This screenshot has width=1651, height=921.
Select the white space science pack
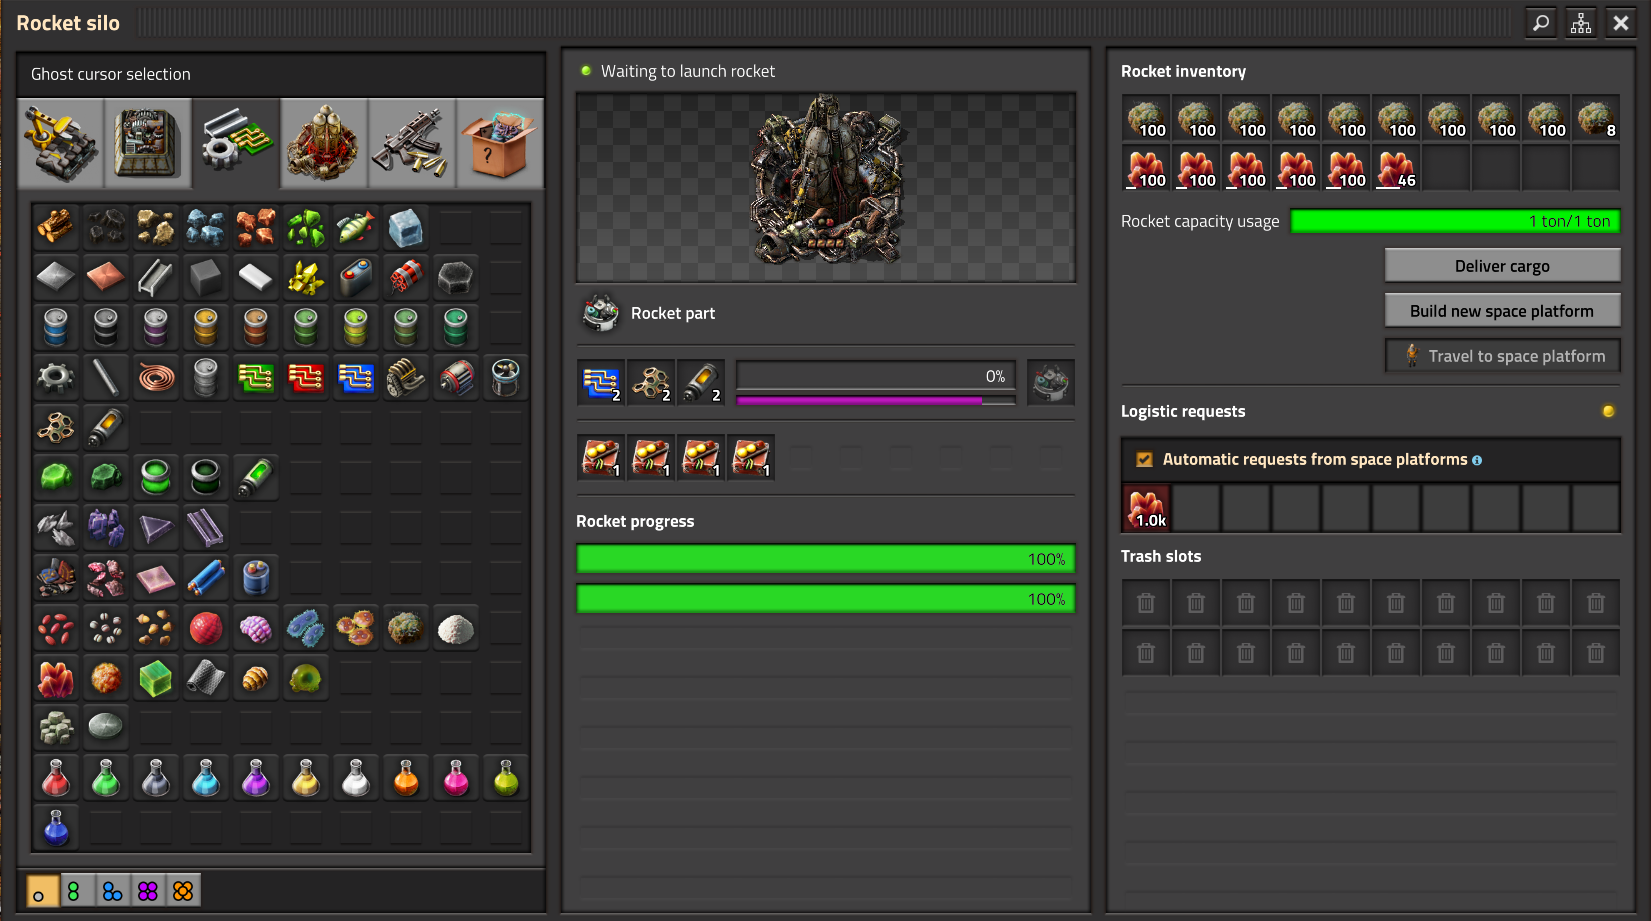[x=356, y=778]
